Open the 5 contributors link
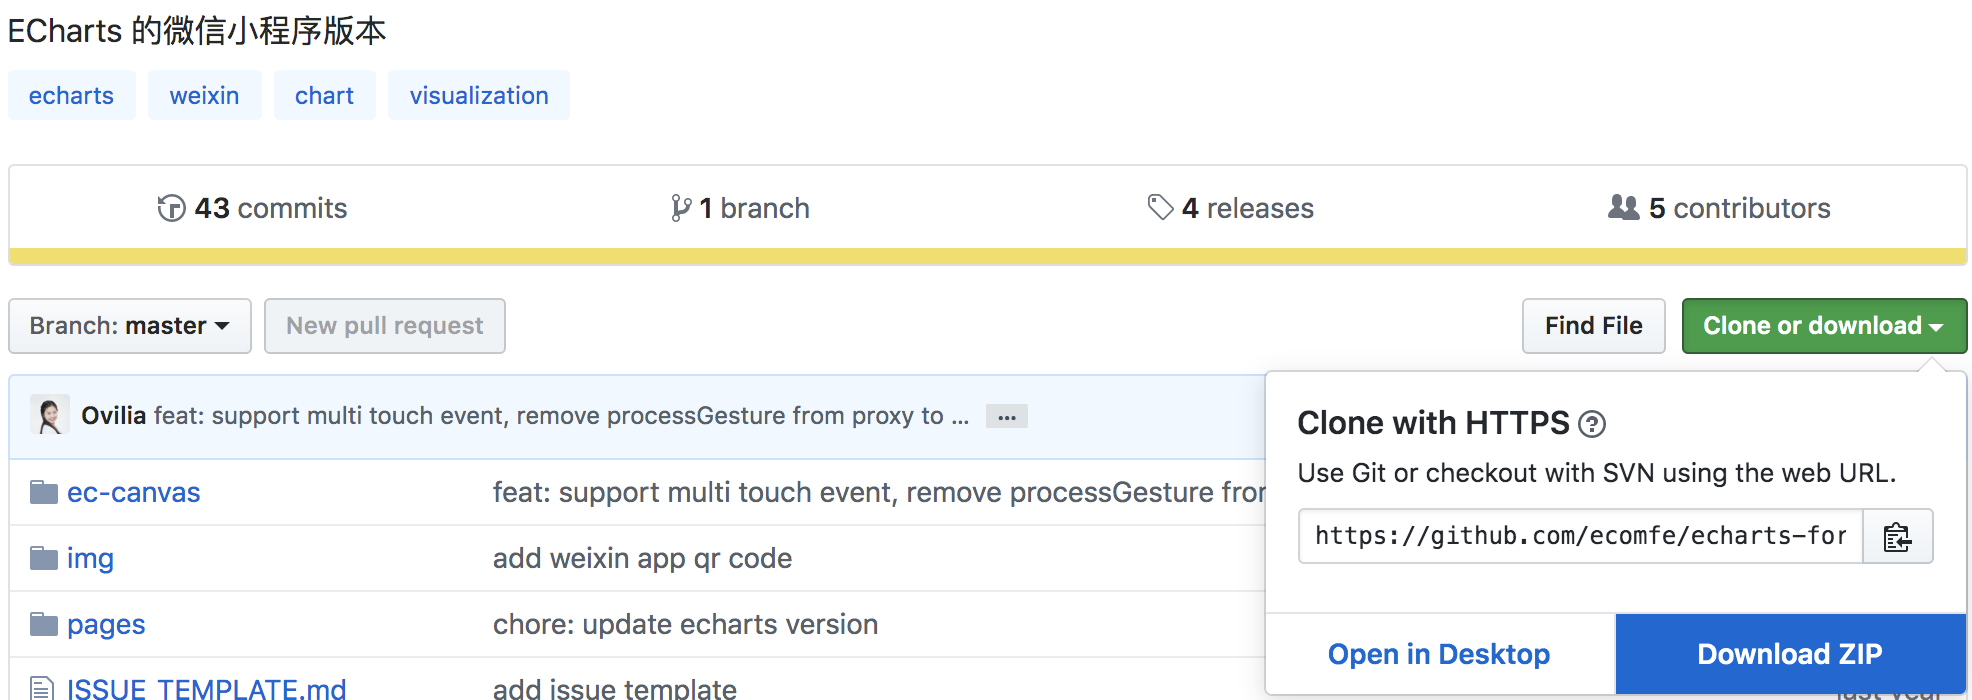The width and height of the screenshot is (1972, 700). coord(1720,208)
